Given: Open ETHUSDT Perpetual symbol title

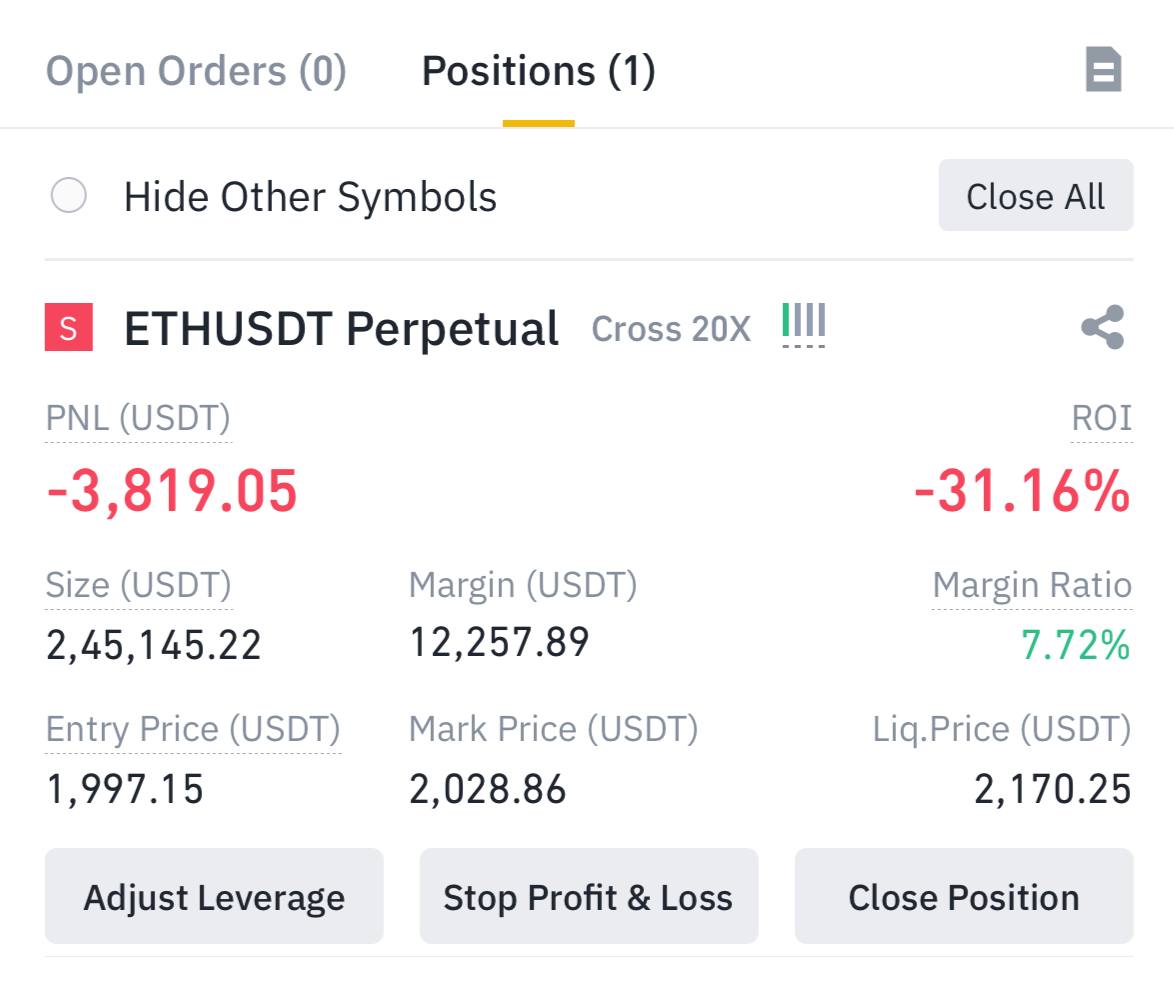Looking at the screenshot, I should point(341,329).
